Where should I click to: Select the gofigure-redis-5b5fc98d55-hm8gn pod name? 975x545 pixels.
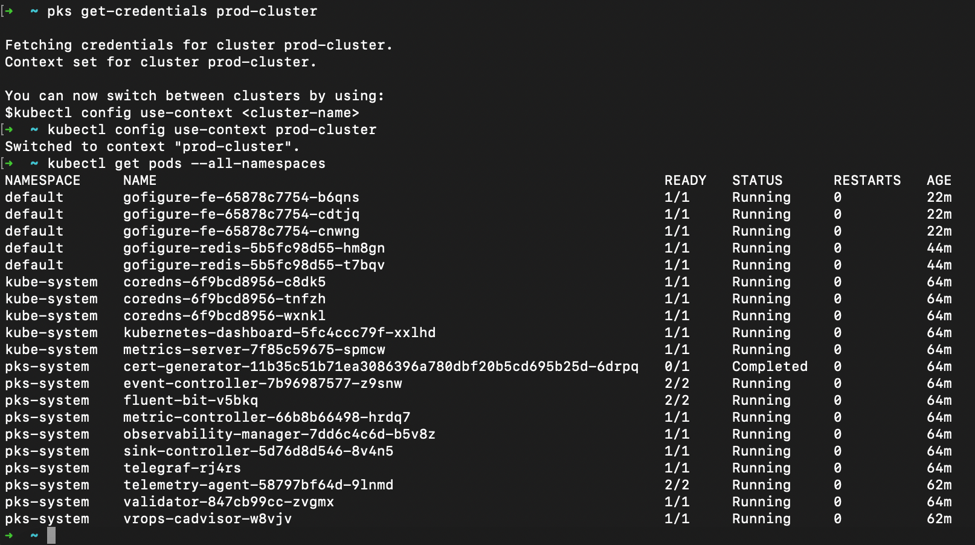click(x=254, y=248)
